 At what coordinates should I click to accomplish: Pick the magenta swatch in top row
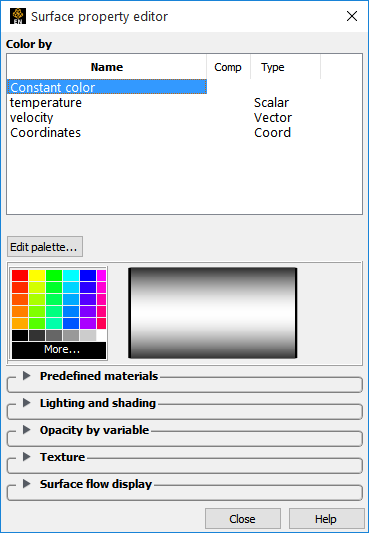pyautogui.click(x=102, y=275)
